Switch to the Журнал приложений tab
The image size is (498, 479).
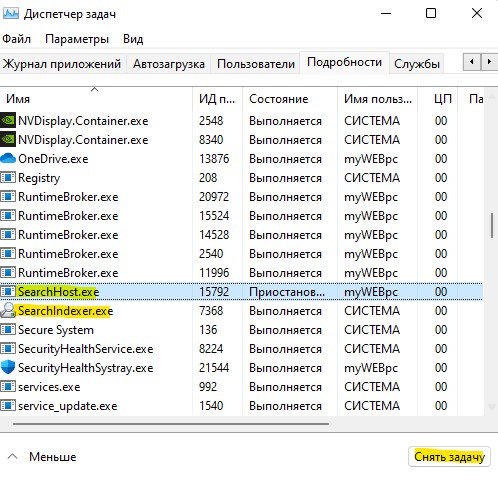pos(62,63)
